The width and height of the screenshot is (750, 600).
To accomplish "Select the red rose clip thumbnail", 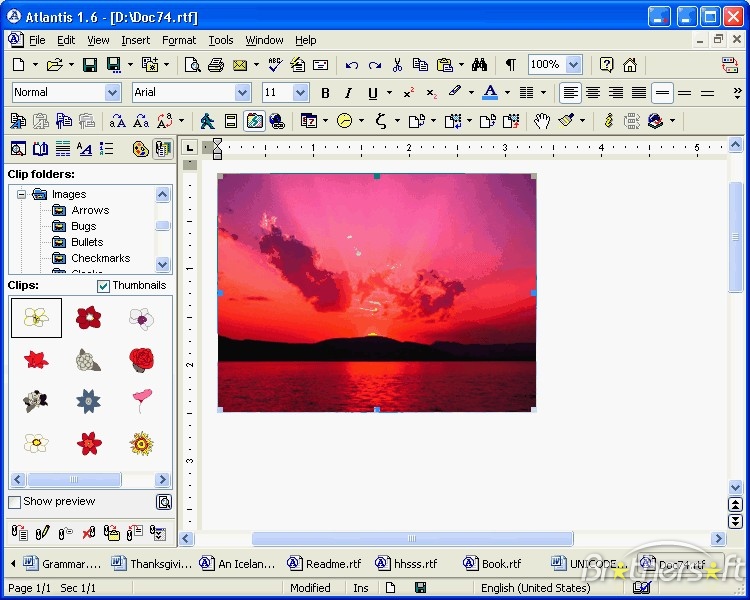I will point(142,358).
